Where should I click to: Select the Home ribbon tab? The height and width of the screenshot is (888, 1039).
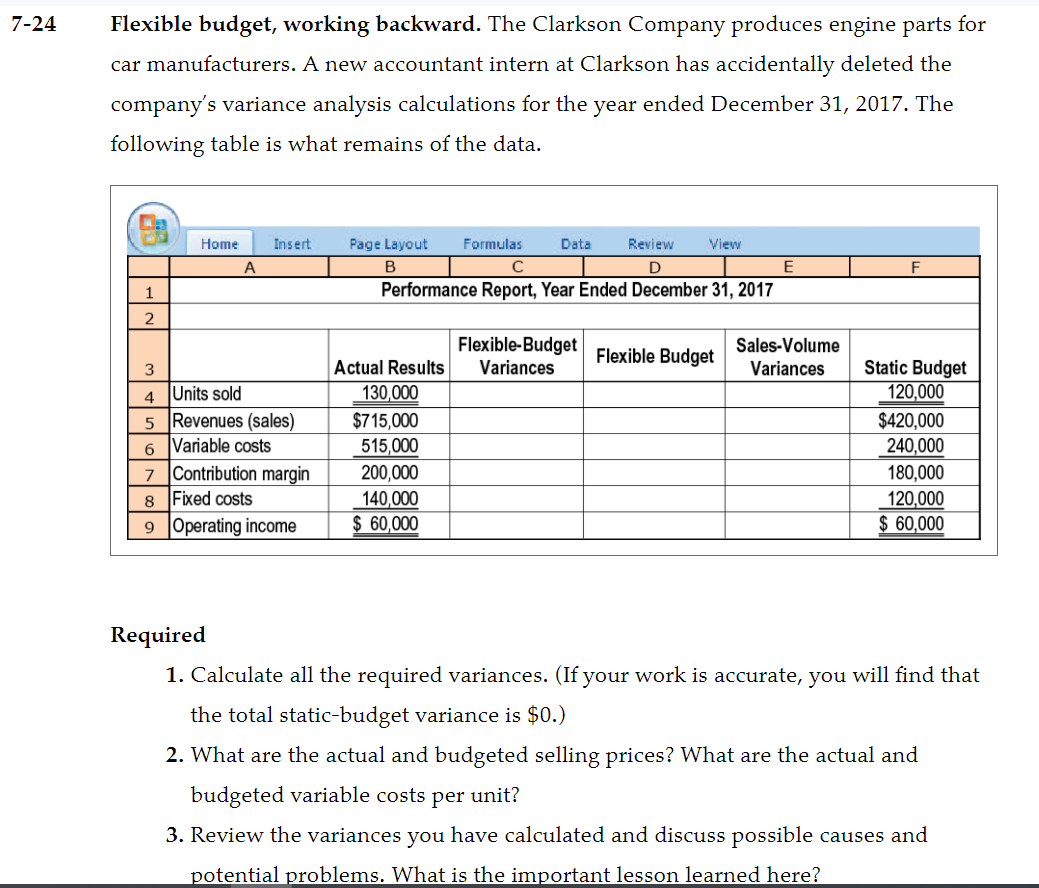(219, 243)
